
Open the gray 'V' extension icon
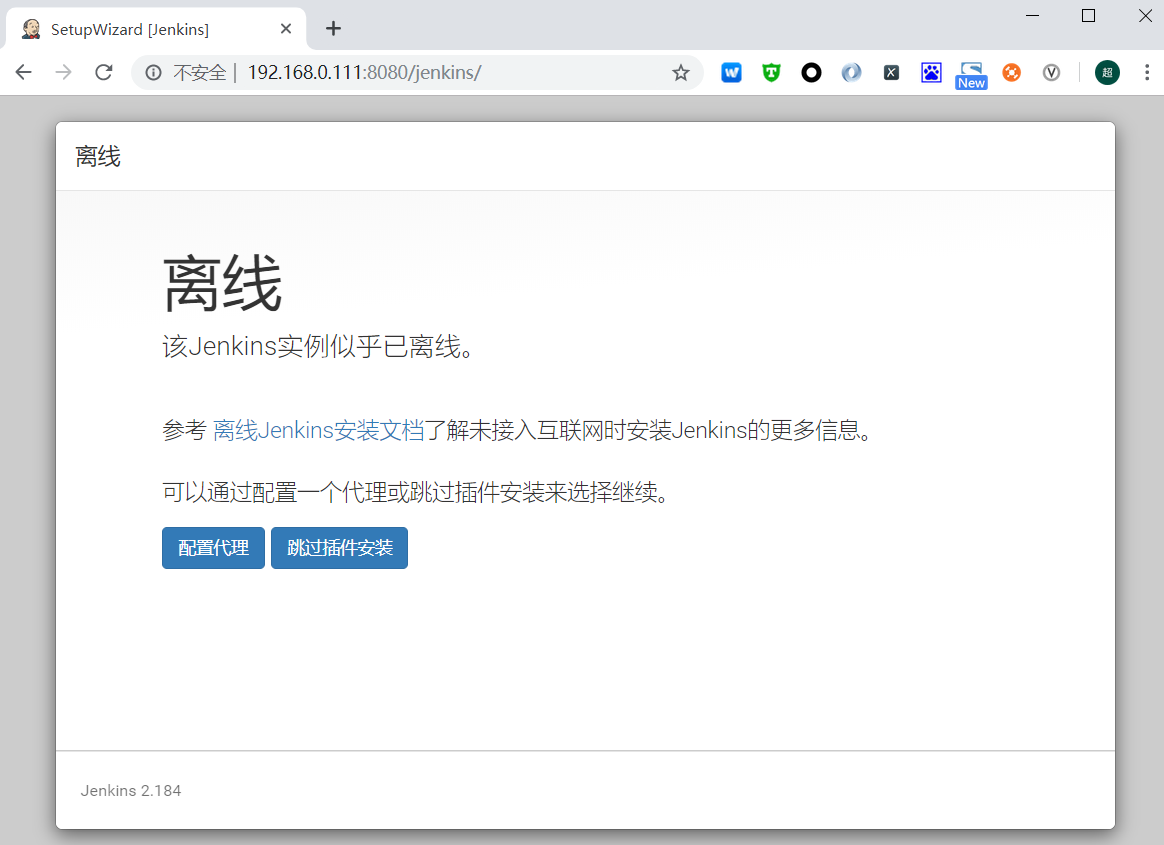point(1051,72)
